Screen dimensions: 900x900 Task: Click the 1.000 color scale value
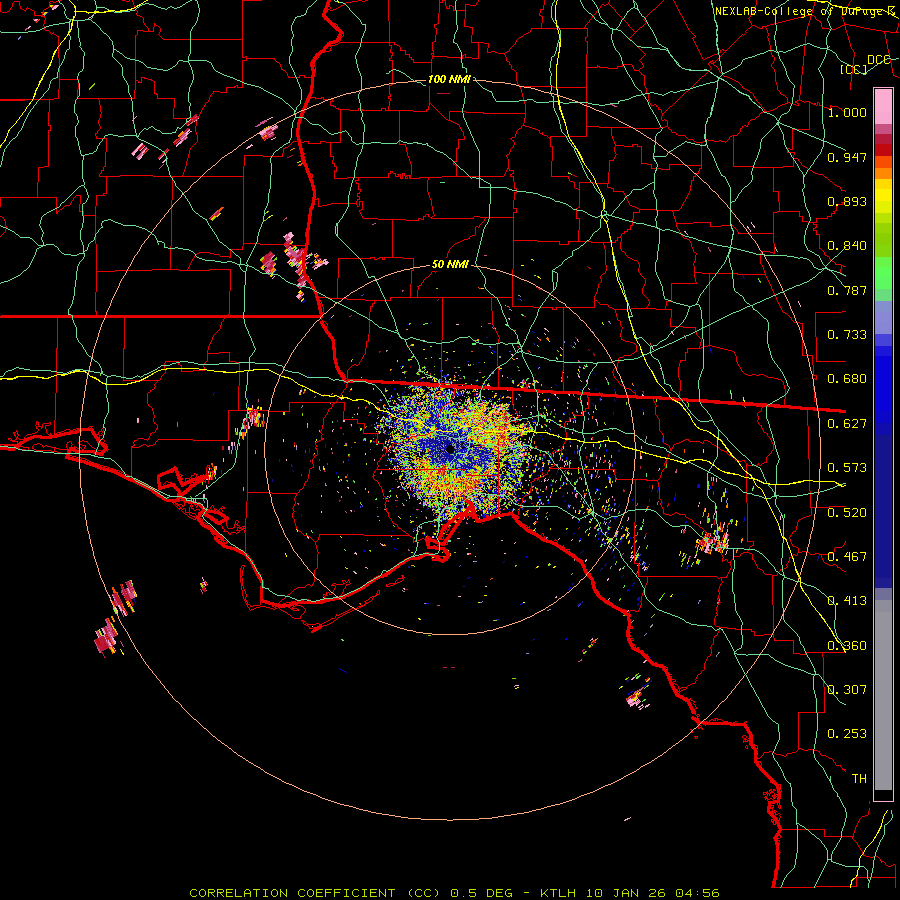(847, 112)
